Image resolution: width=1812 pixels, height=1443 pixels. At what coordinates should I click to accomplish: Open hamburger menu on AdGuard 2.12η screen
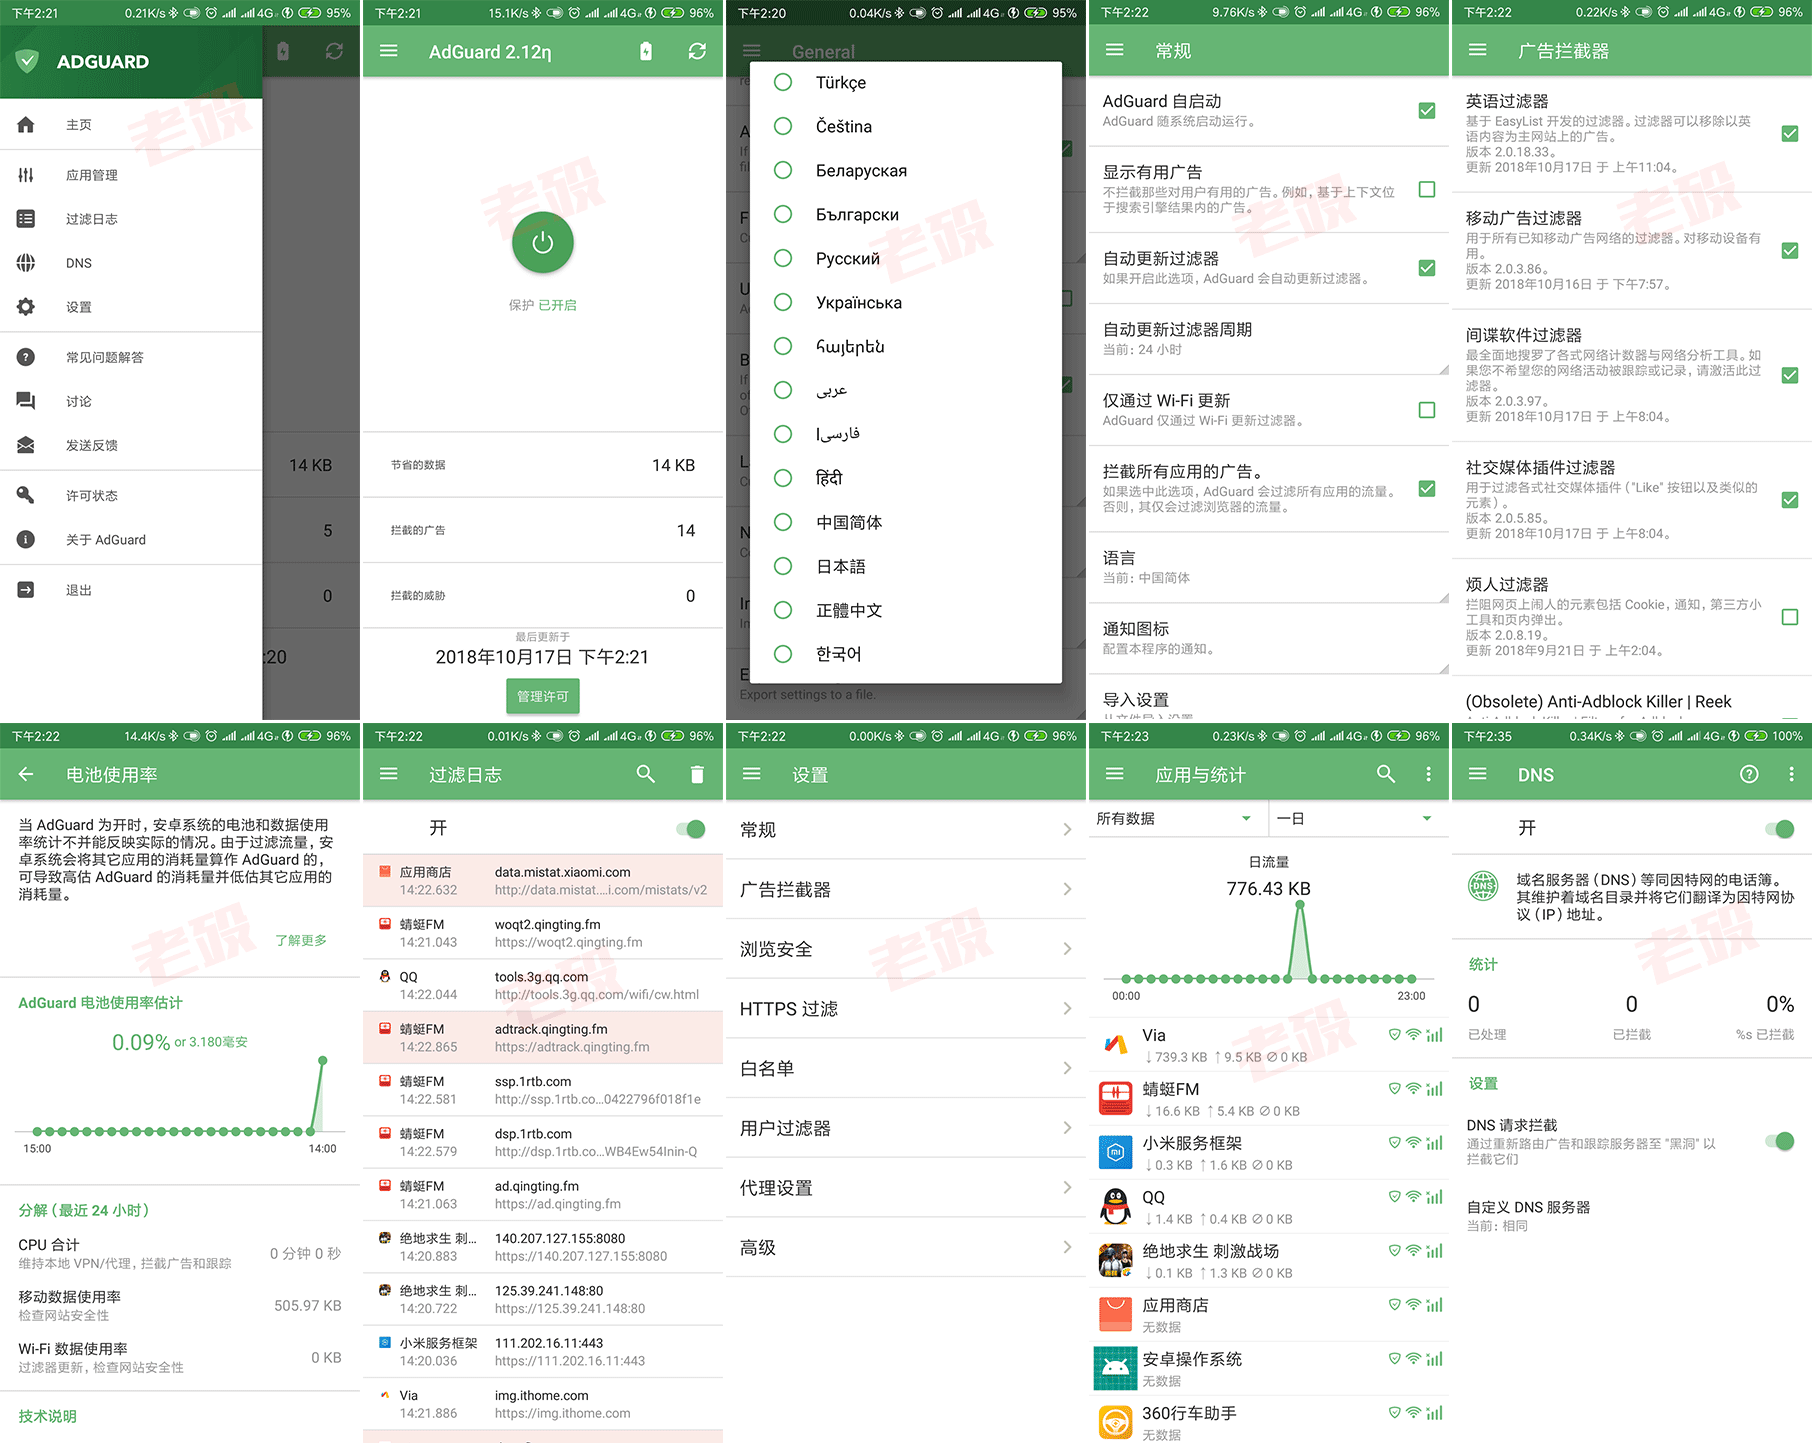[389, 51]
